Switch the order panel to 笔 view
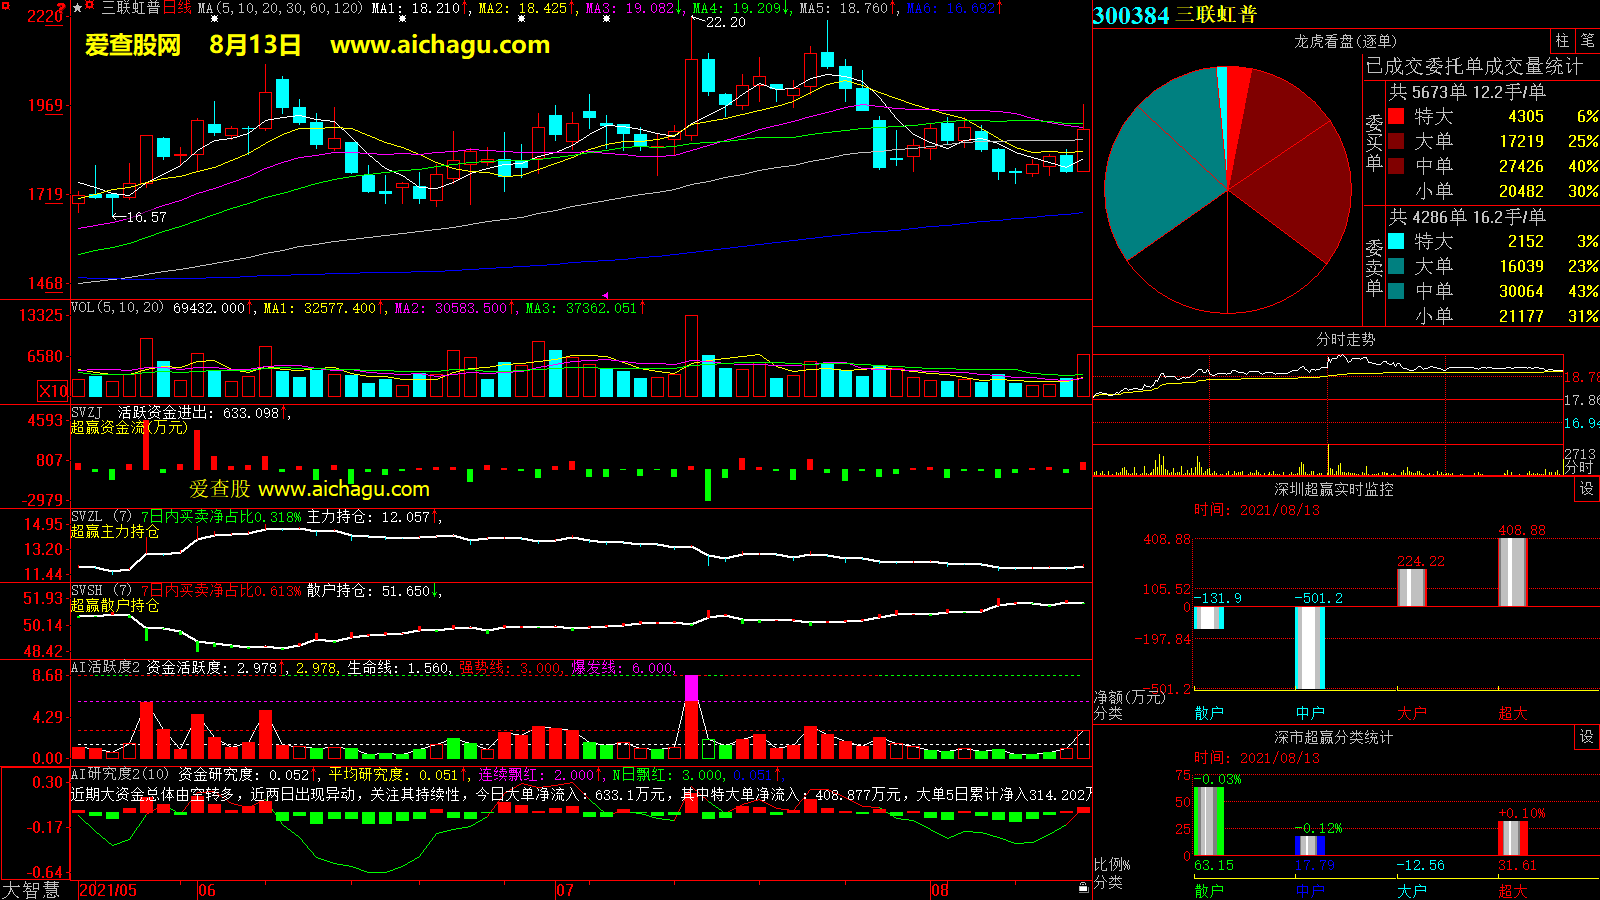The height and width of the screenshot is (900, 1600). [x=1587, y=41]
